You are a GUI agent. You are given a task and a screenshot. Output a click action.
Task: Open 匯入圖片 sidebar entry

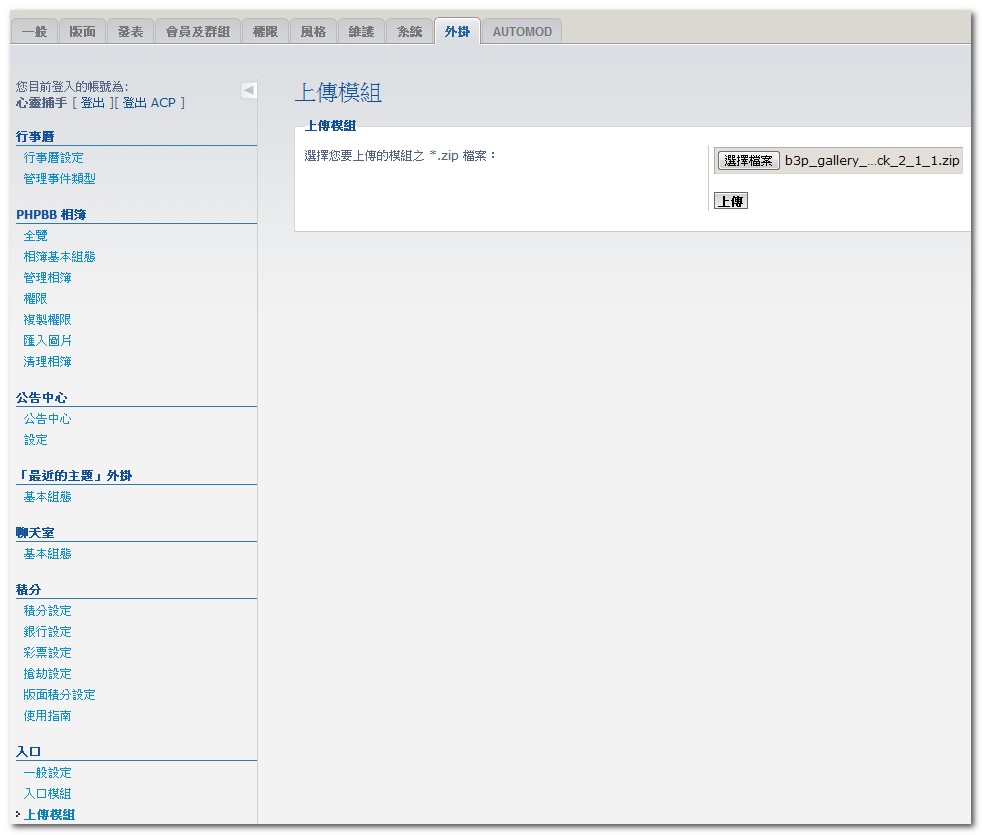click(x=48, y=341)
